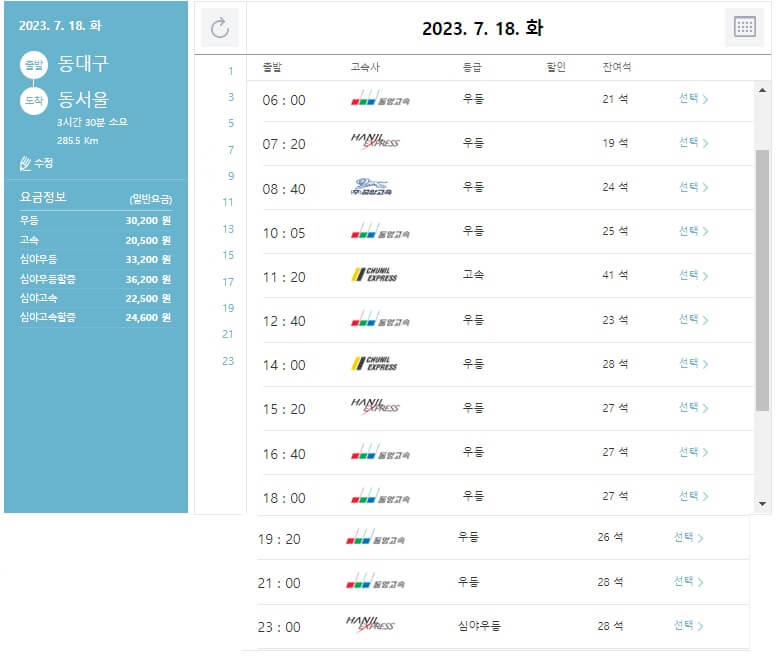Select the 07:20 Hanil Express bus
The width and height of the screenshot is (779, 659).
point(693,143)
